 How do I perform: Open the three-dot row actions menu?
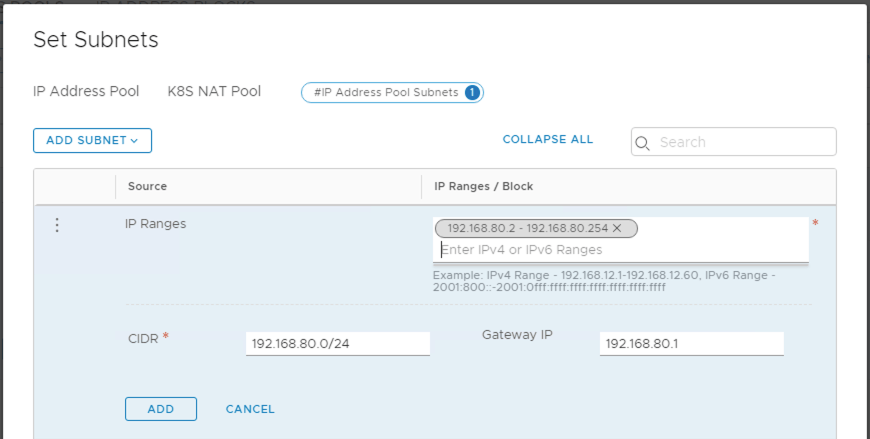(57, 225)
